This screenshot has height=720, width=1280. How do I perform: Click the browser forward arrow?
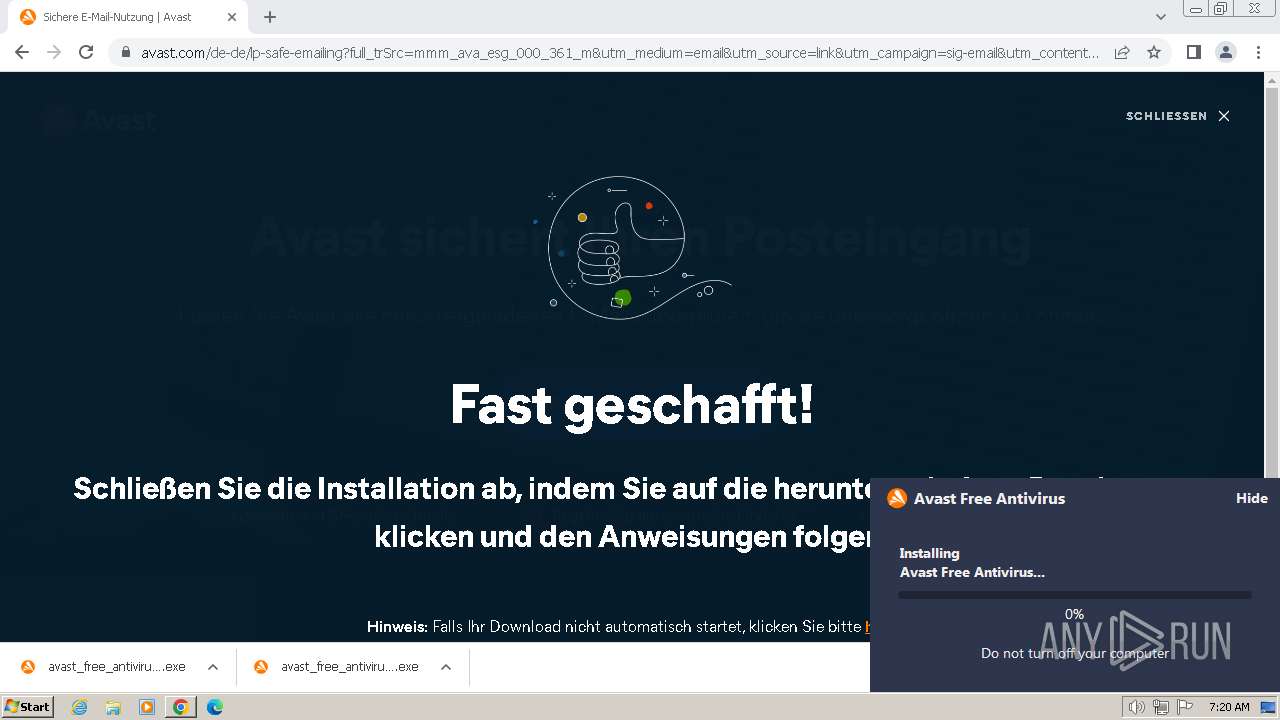tap(54, 52)
